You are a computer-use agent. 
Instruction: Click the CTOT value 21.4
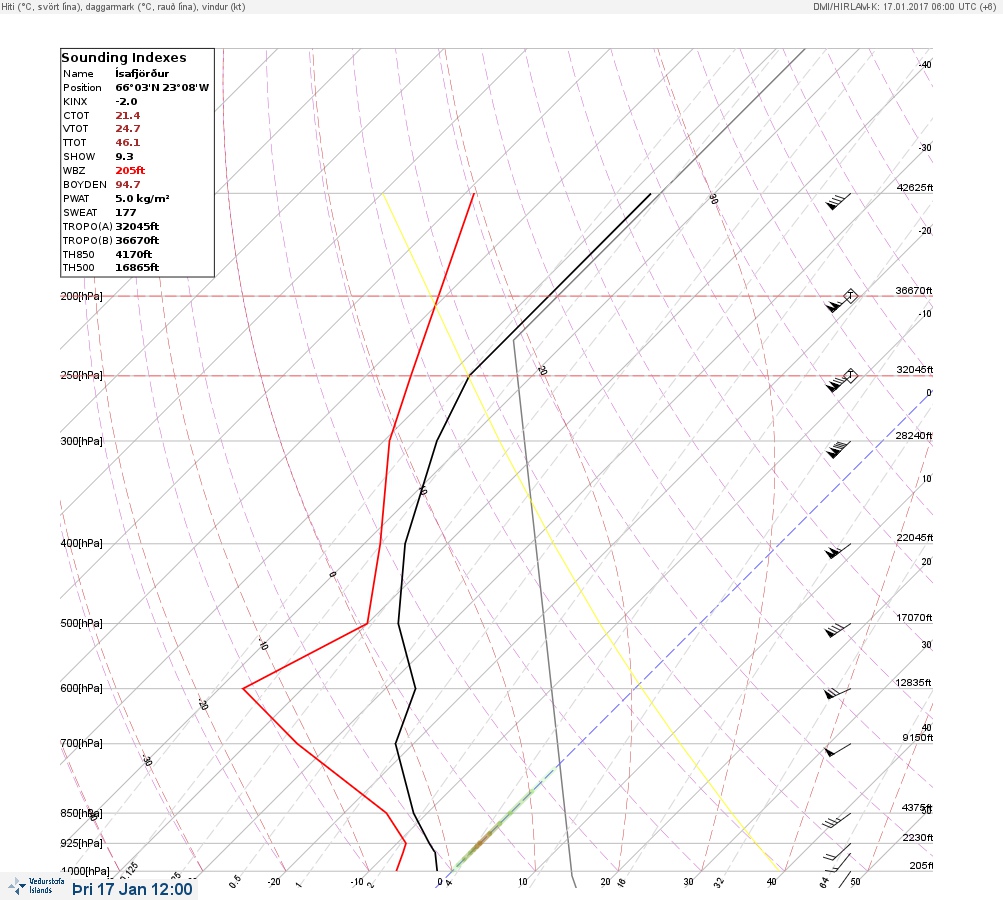click(128, 116)
